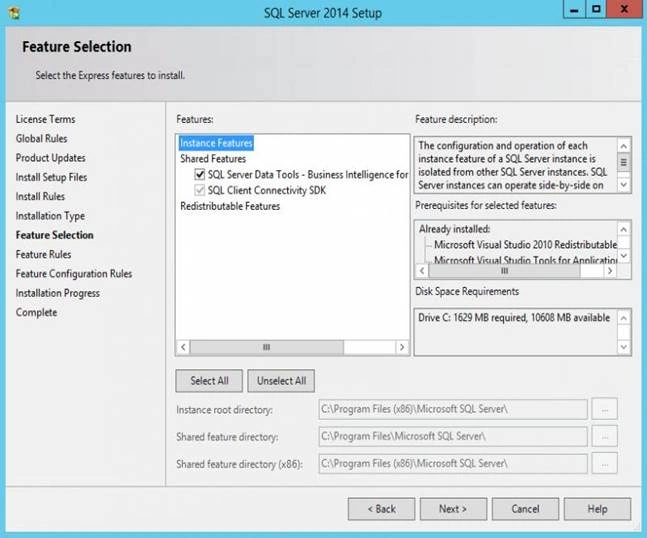Select Redistributable Features tree node
The image size is (647, 538).
[x=230, y=206]
